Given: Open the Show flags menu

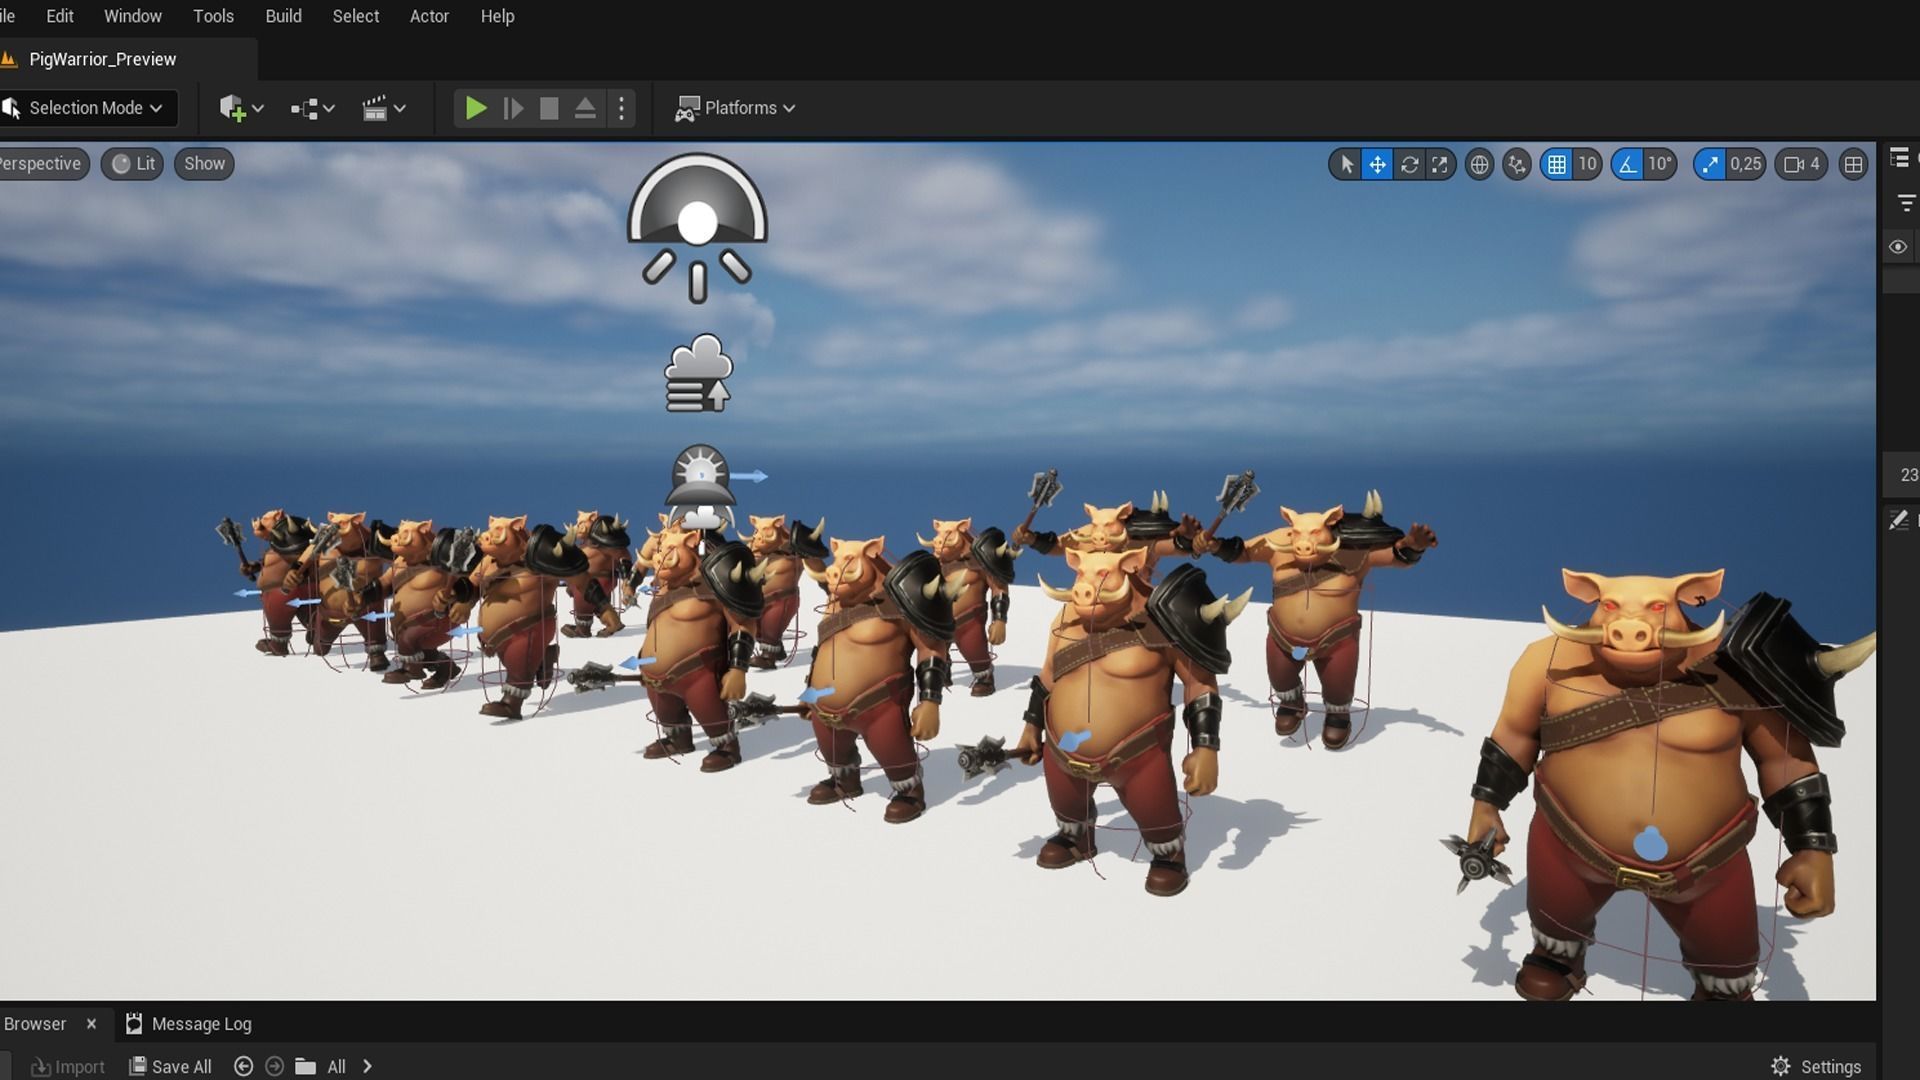Looking at the screenshot, I should point(204,164).
